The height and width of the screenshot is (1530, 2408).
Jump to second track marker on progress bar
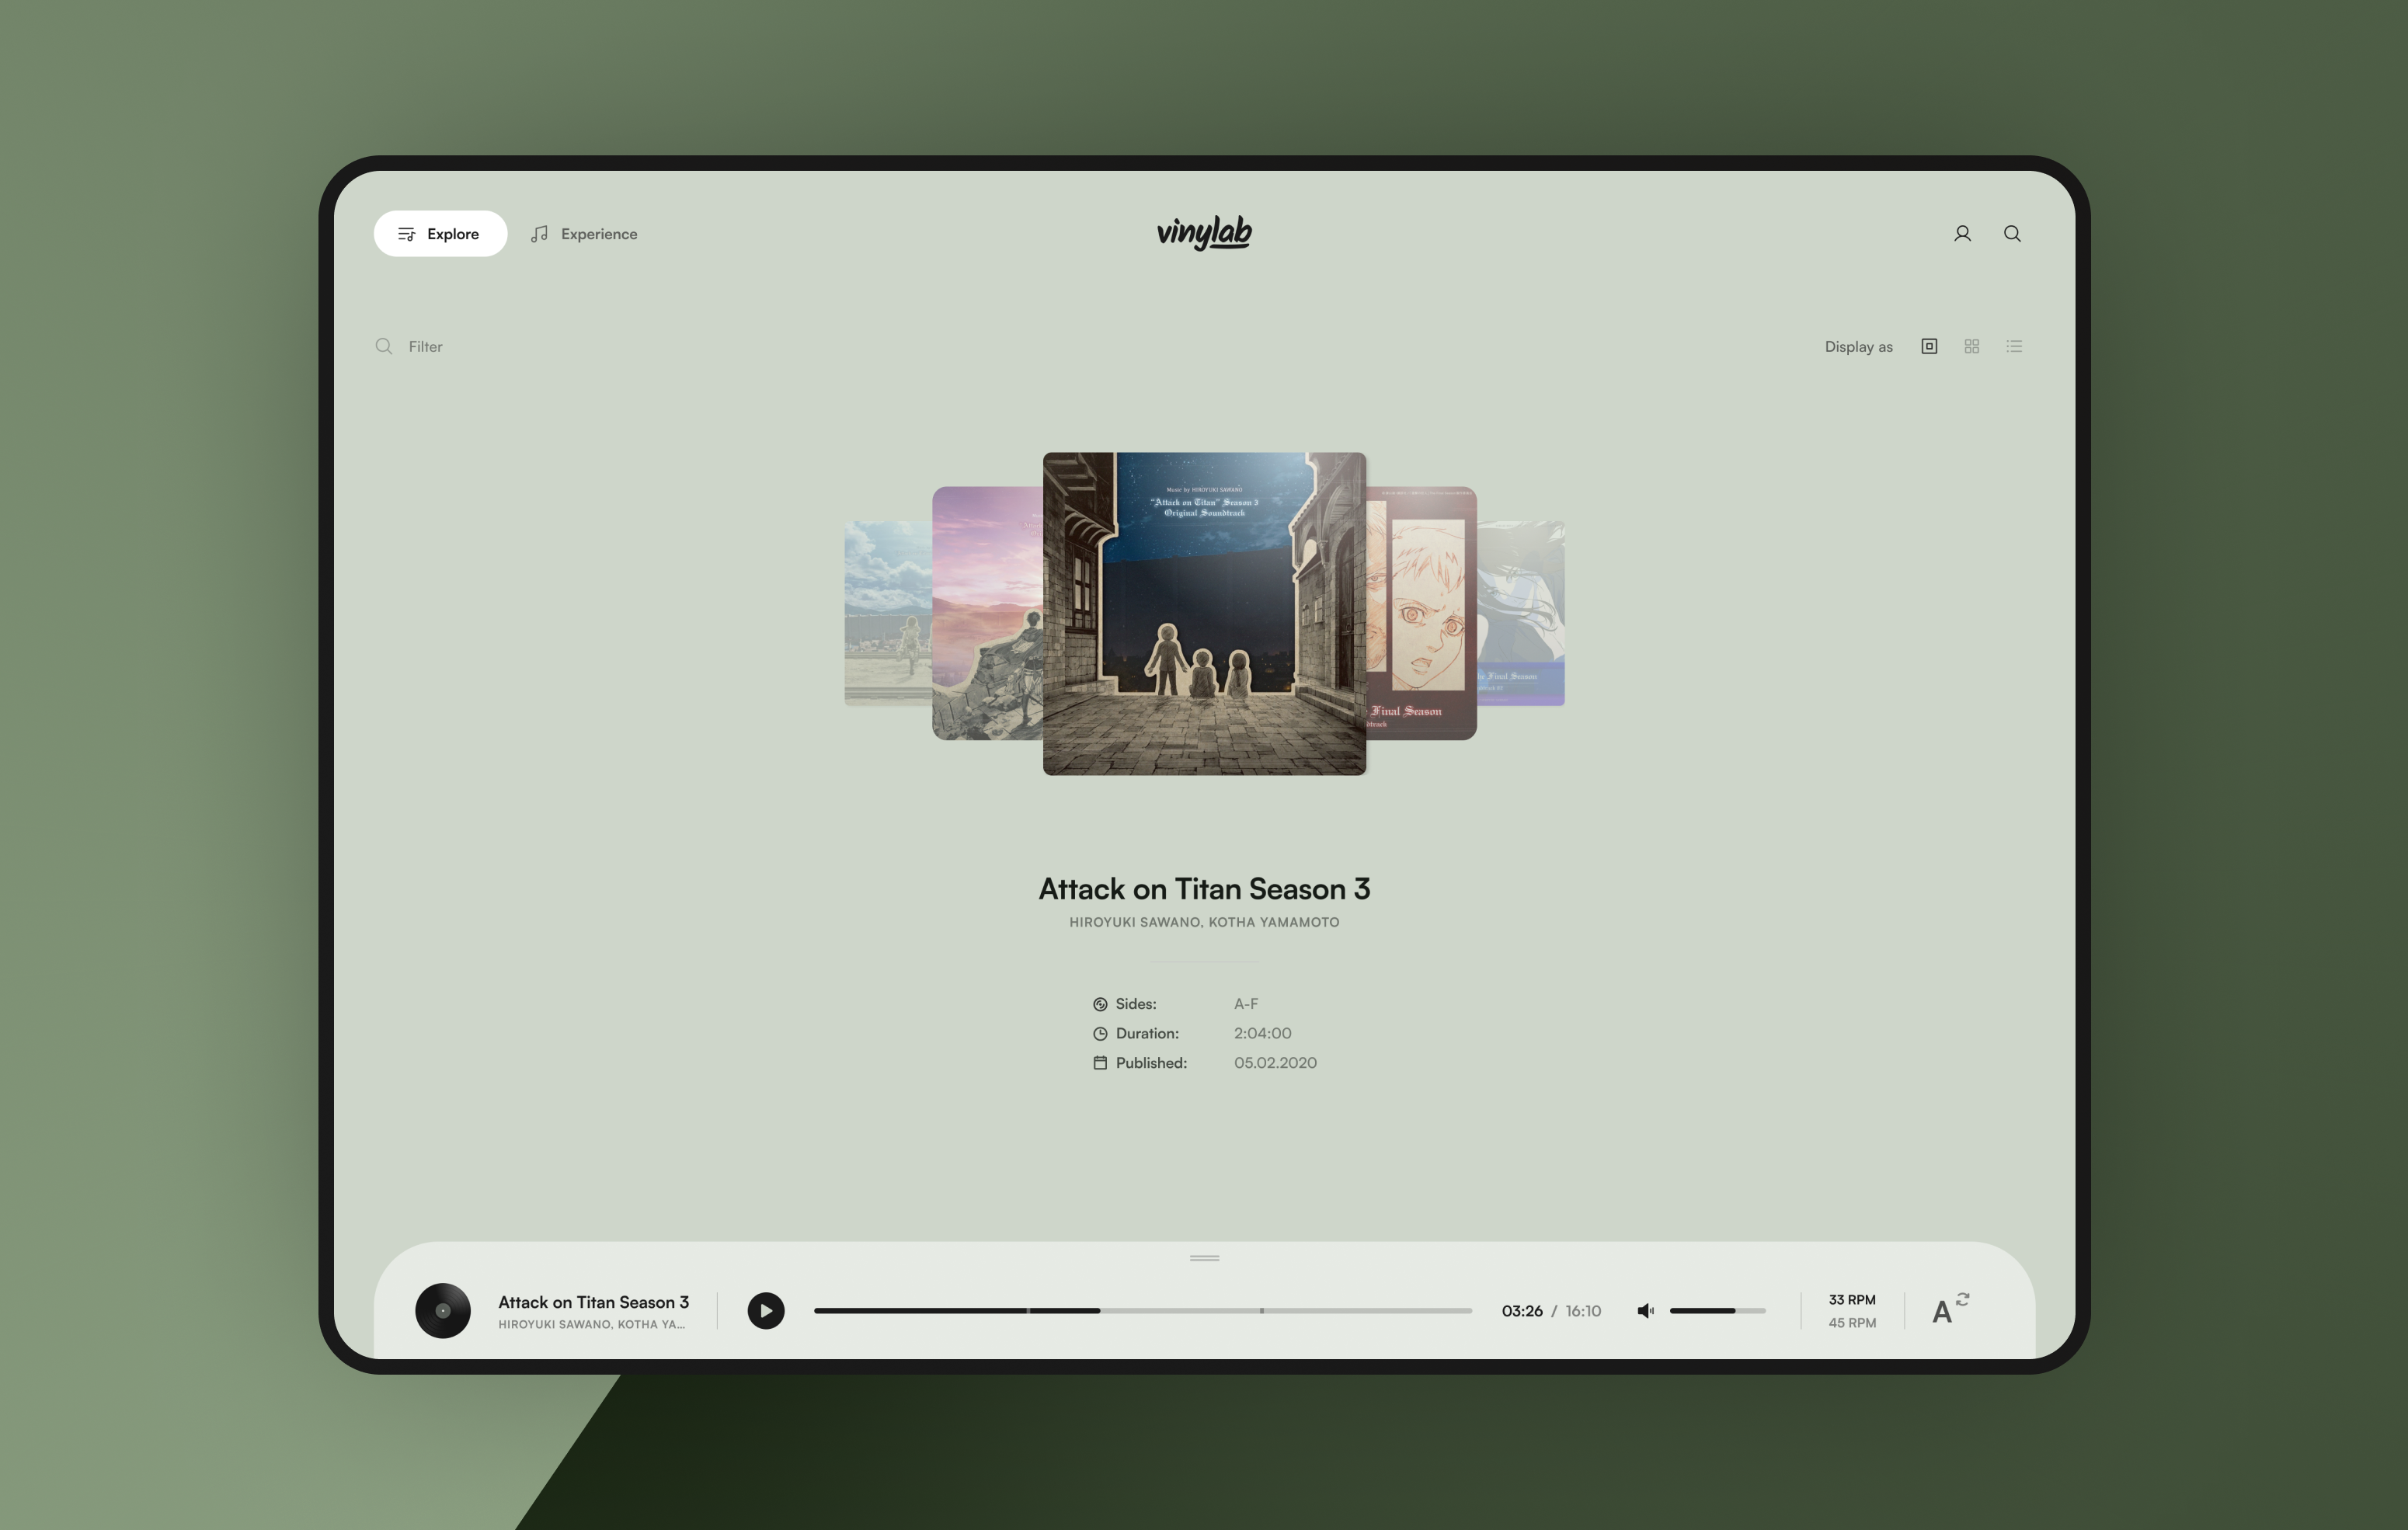pyautogui.click(x=1262, y=1310)
